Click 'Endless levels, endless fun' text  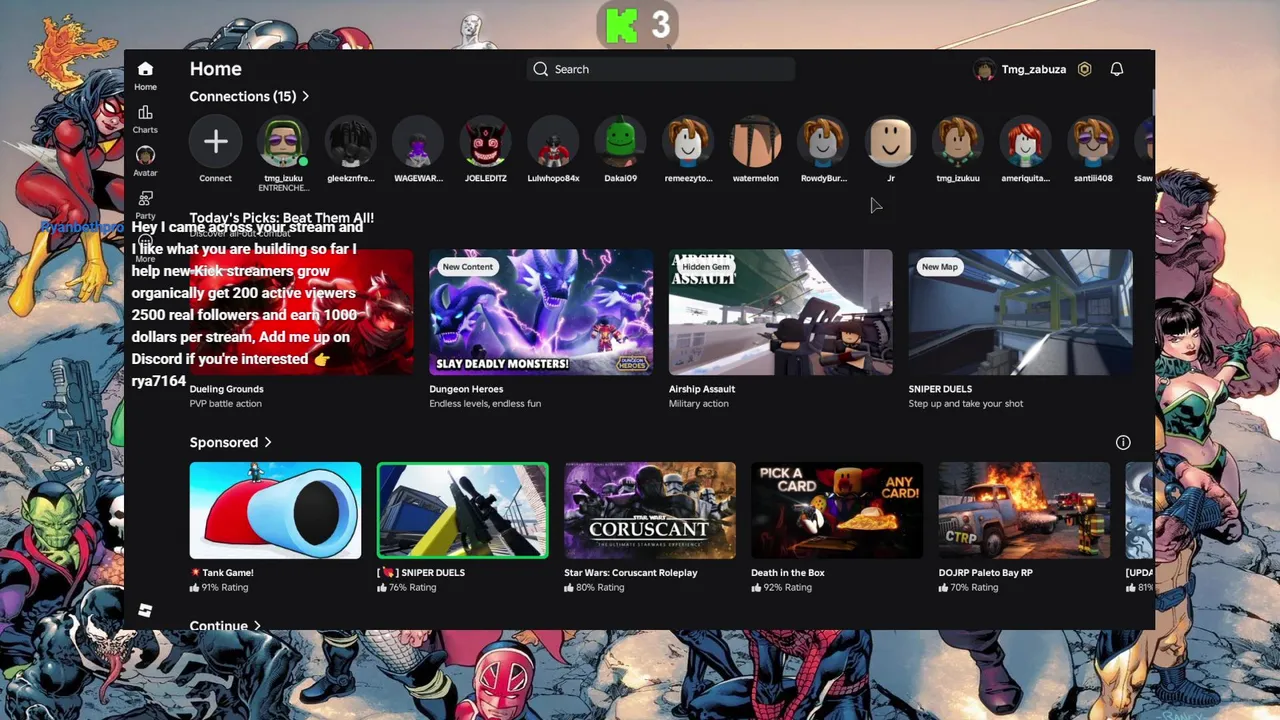(485, 404)
